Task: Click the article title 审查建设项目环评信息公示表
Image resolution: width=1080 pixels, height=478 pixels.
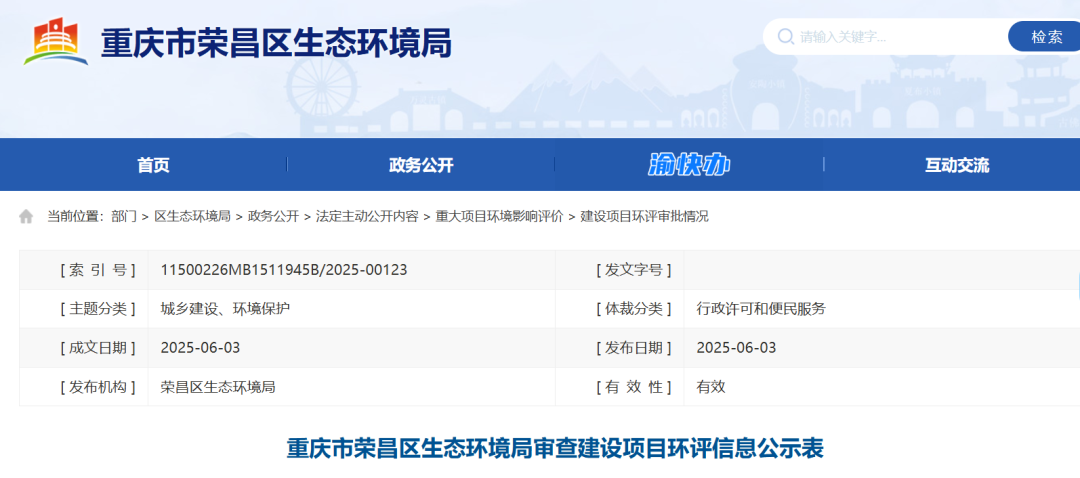Action: click(555, 448)
